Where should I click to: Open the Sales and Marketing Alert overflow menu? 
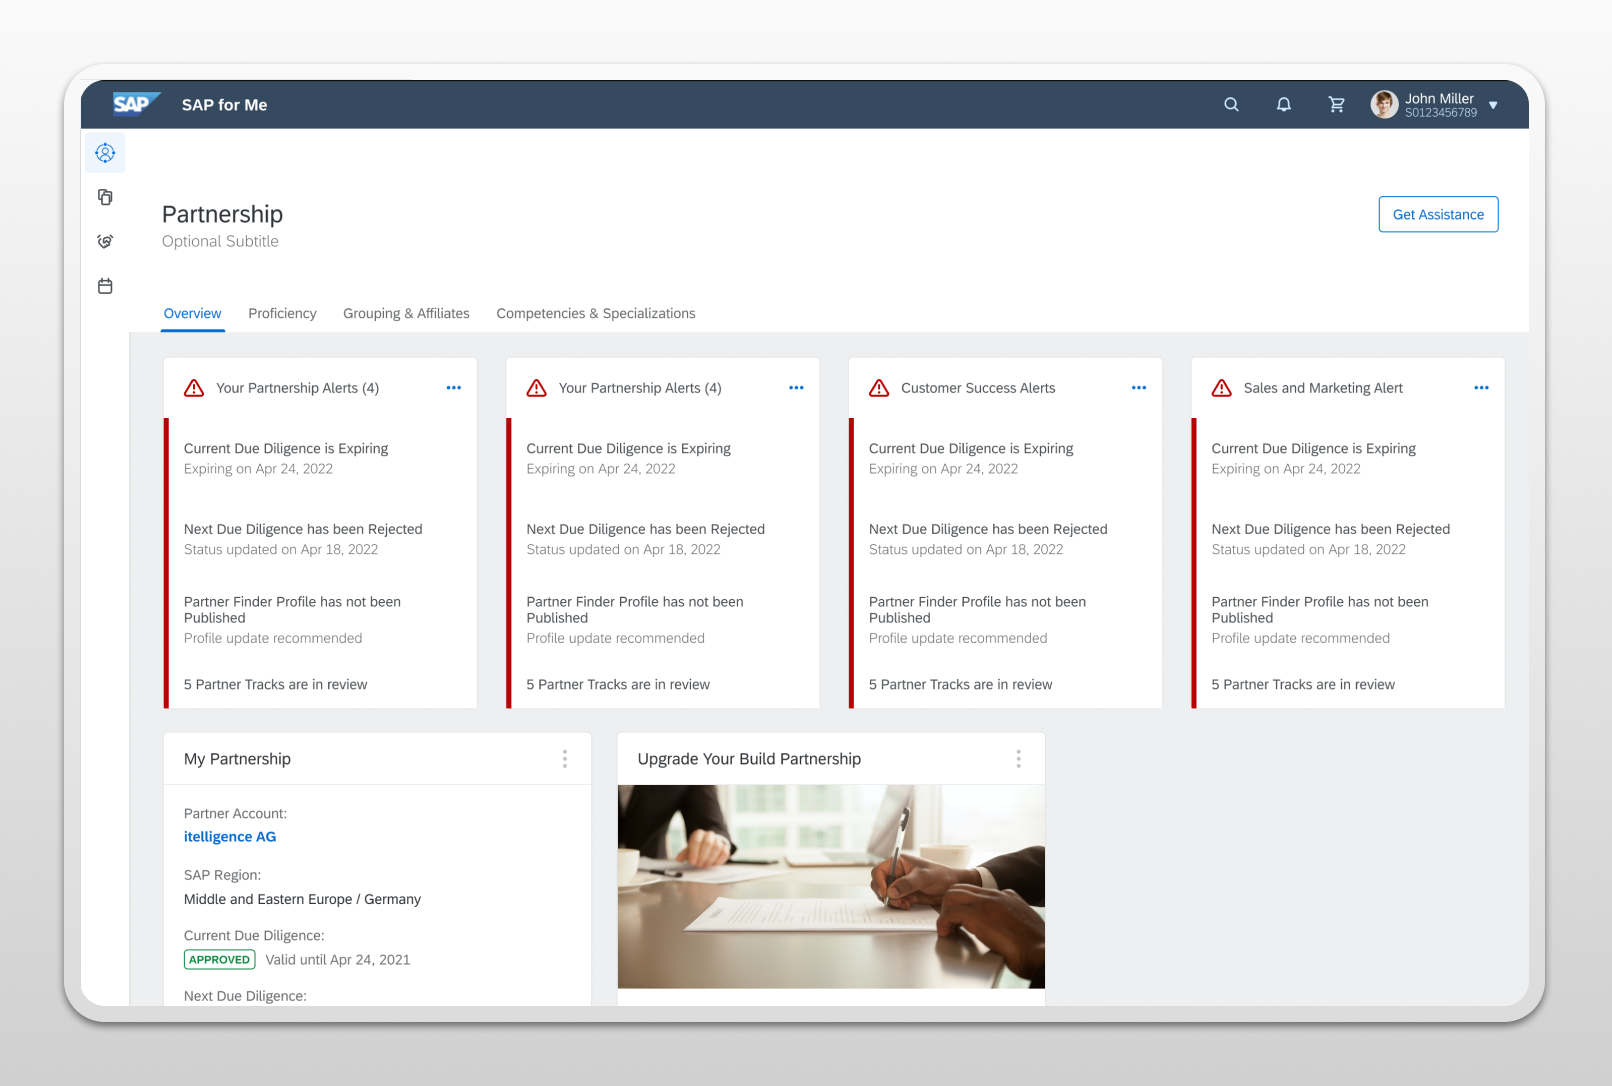click(x=1481, y=388)
